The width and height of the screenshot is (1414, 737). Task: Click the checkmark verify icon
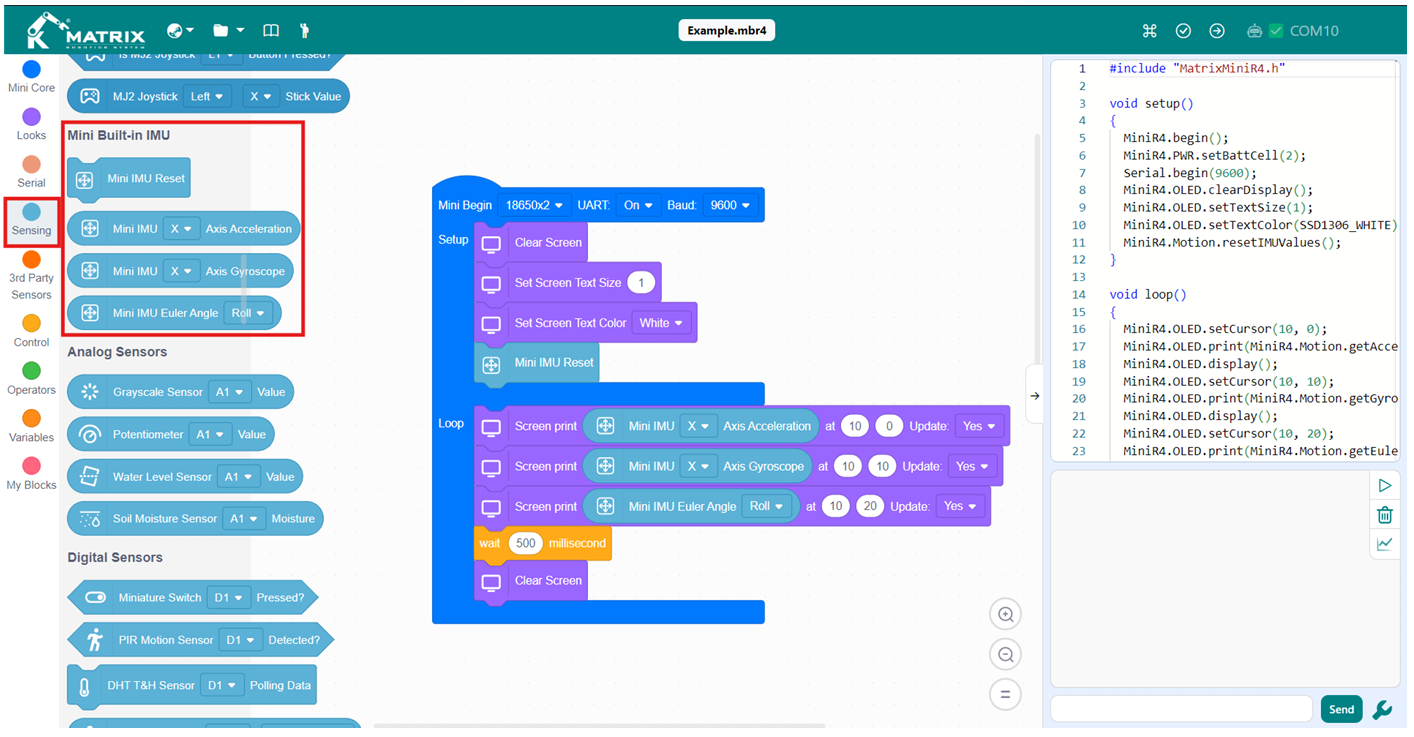coord(1183,31)
